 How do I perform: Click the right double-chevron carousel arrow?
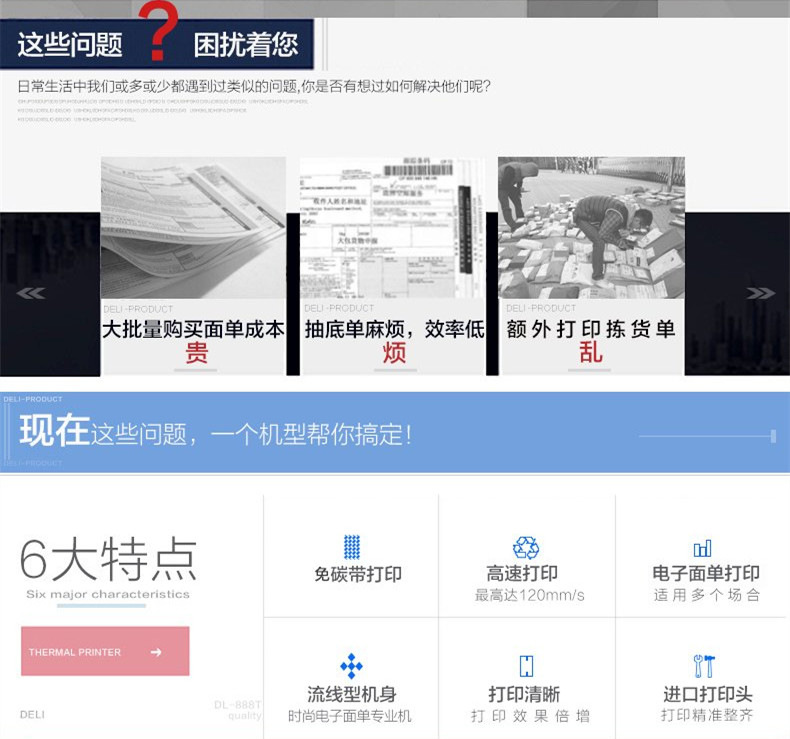[x=760, y=293]
